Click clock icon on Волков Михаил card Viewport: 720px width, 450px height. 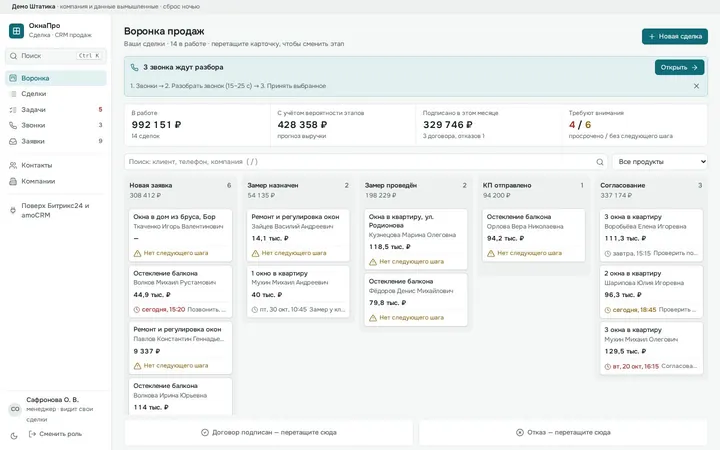click(136, 310)
